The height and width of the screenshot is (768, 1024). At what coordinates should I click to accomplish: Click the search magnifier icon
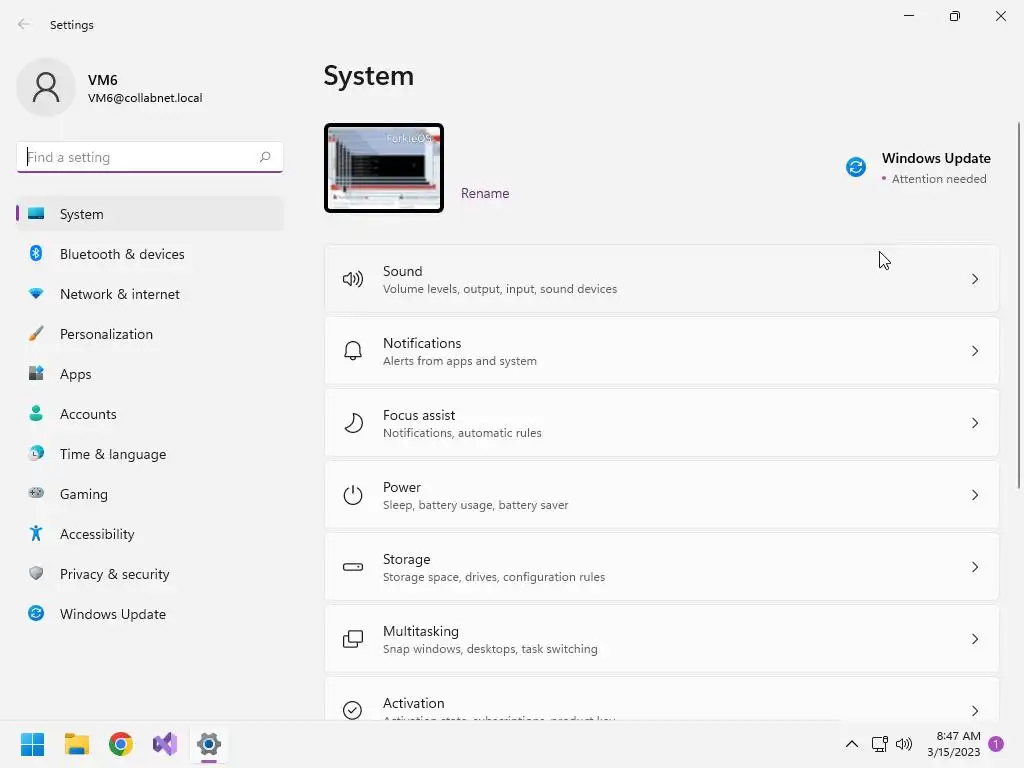(x=264, y=157)
